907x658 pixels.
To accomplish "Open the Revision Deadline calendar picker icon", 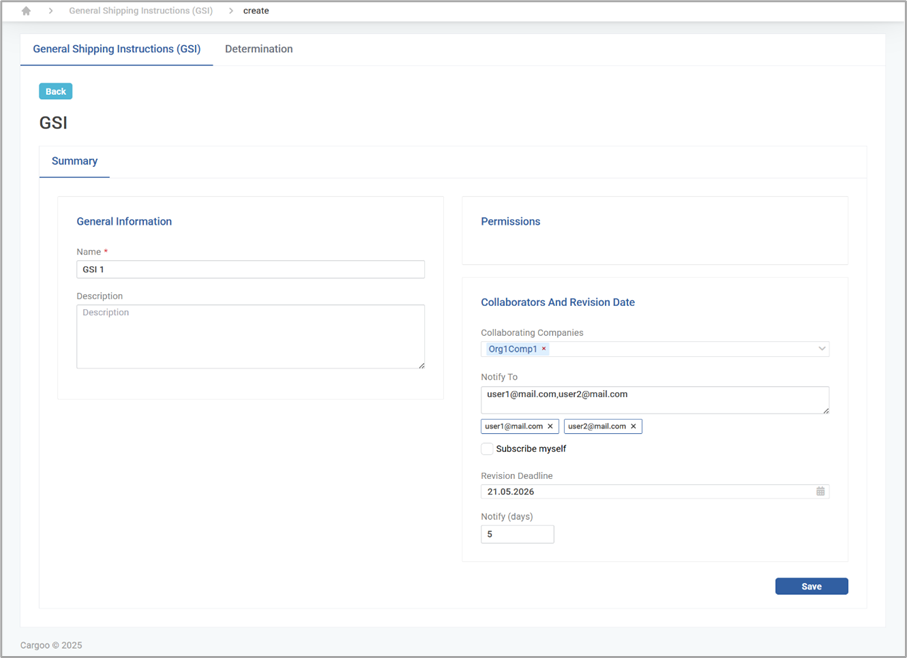I will click(820, 491).
